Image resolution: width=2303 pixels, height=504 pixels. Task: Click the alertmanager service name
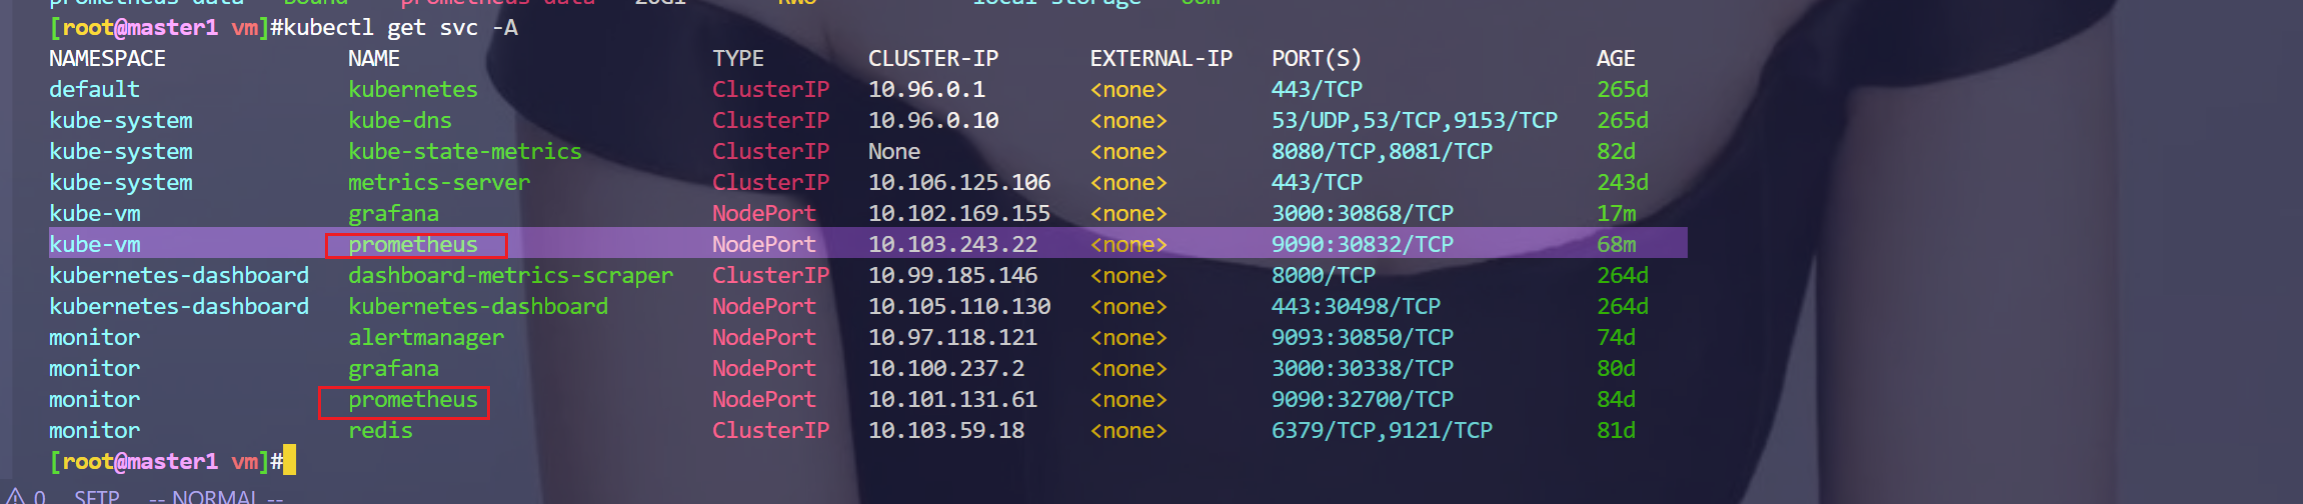click(426, 338)
